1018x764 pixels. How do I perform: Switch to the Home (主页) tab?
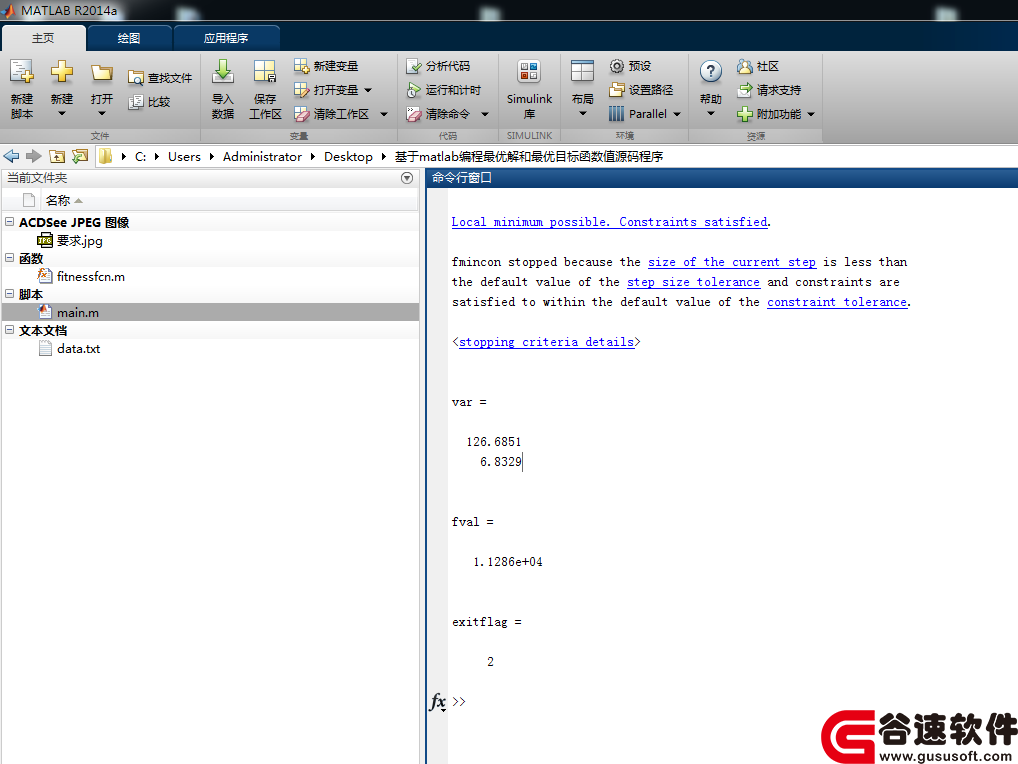pos(43,38)
